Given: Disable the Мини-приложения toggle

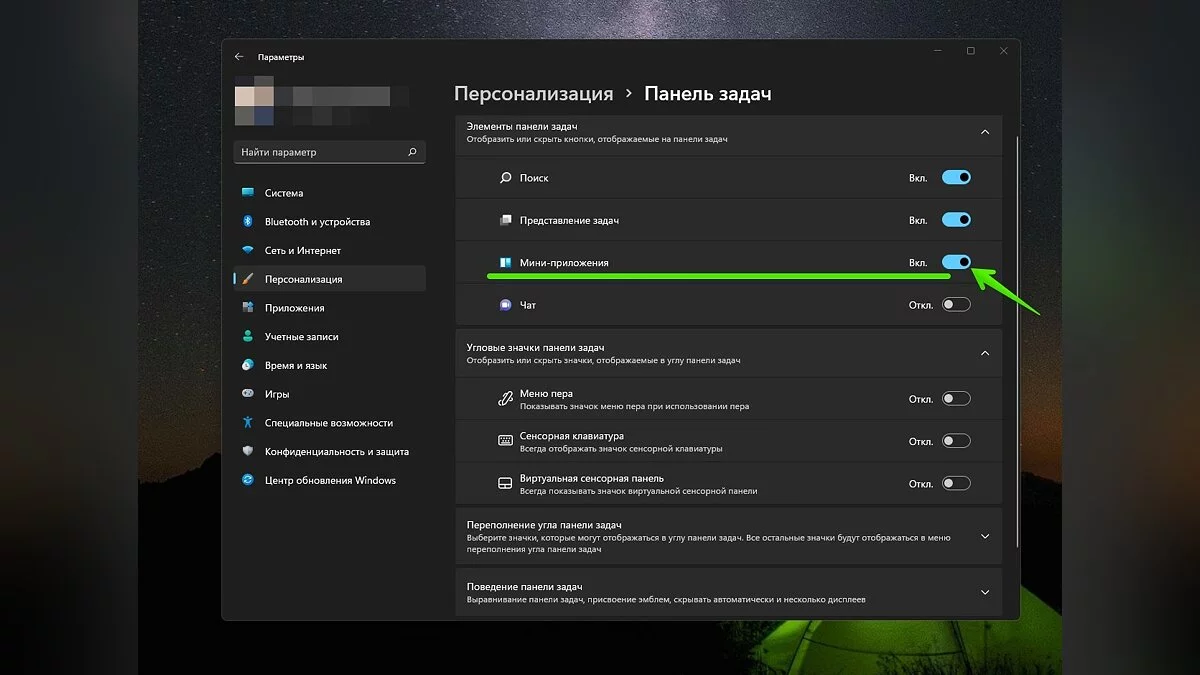Looking at the screenshot, I should tap(956, 262).
